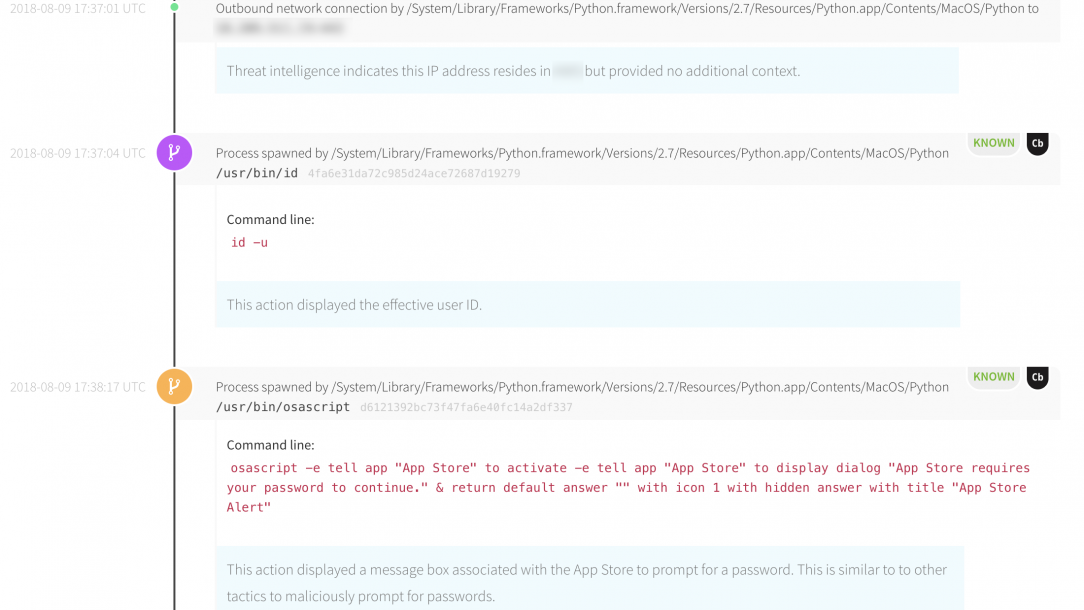Screen dimensions: 1084x610
Task: Click the 17:38:17 UTC timestamp
Action: tap(77, 388)
